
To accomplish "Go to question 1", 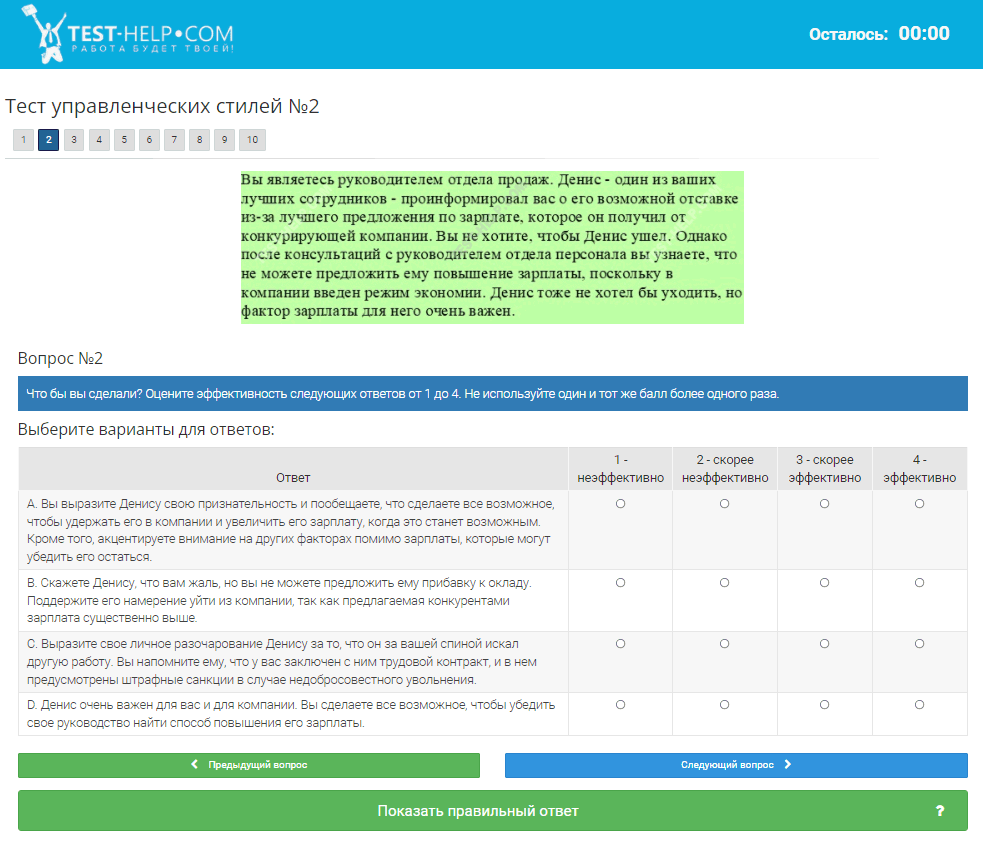I will [x=23, y=140].
